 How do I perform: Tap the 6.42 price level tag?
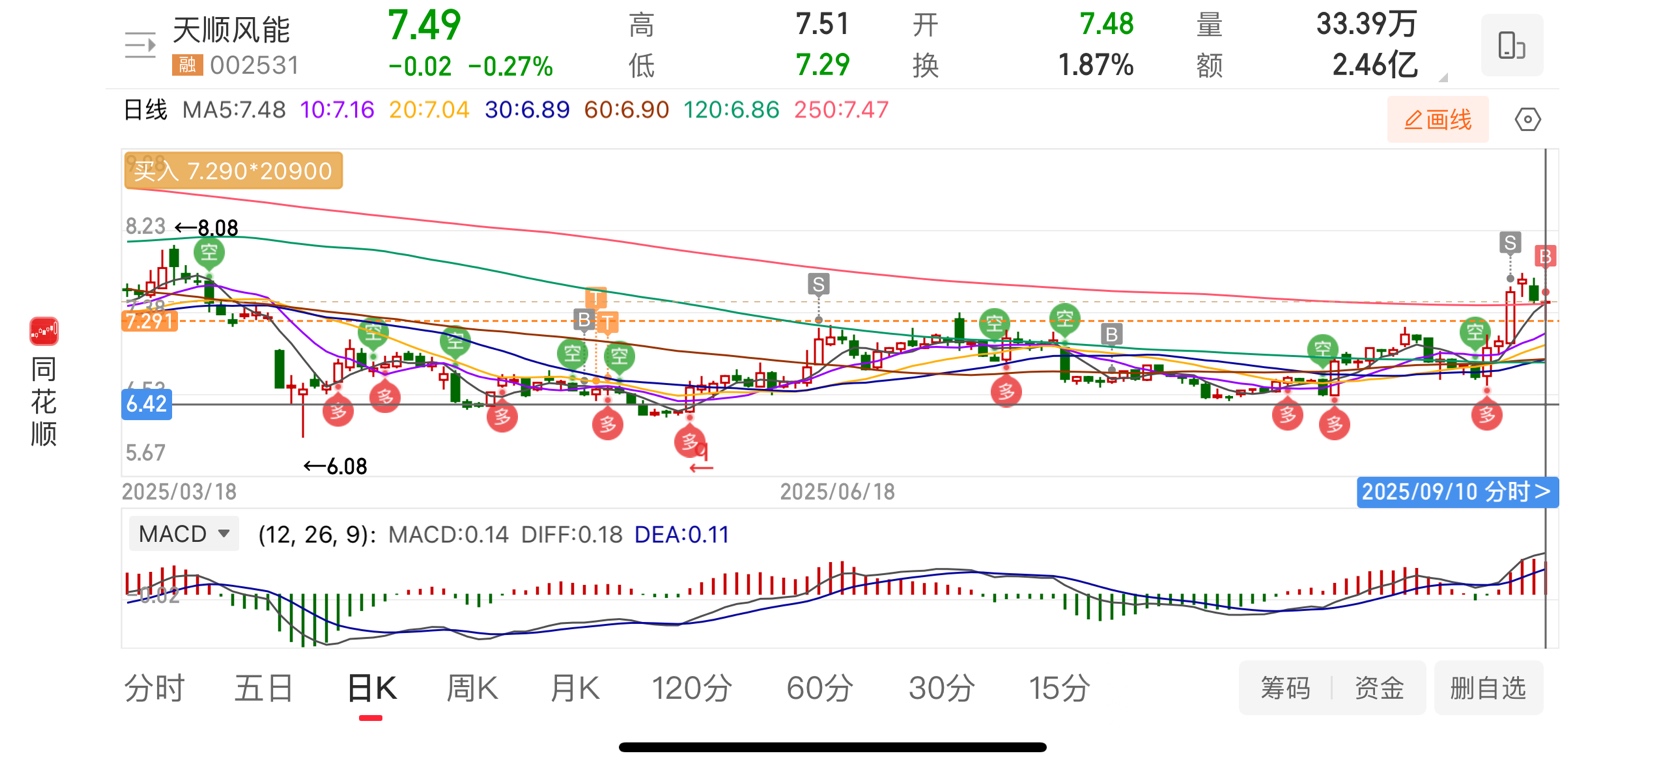(146, 404)
